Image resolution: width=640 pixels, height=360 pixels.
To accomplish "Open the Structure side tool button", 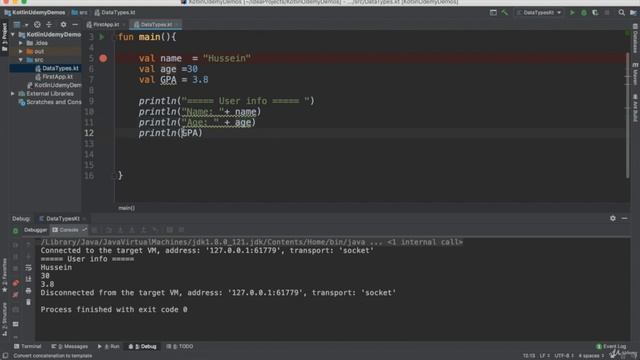I will click(x=4, y=319).
